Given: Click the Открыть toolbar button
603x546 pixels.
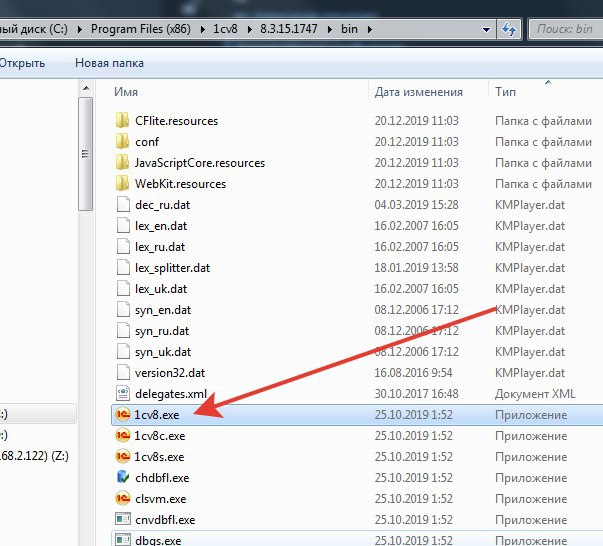Looking at the screenshot, I should 22,63.
